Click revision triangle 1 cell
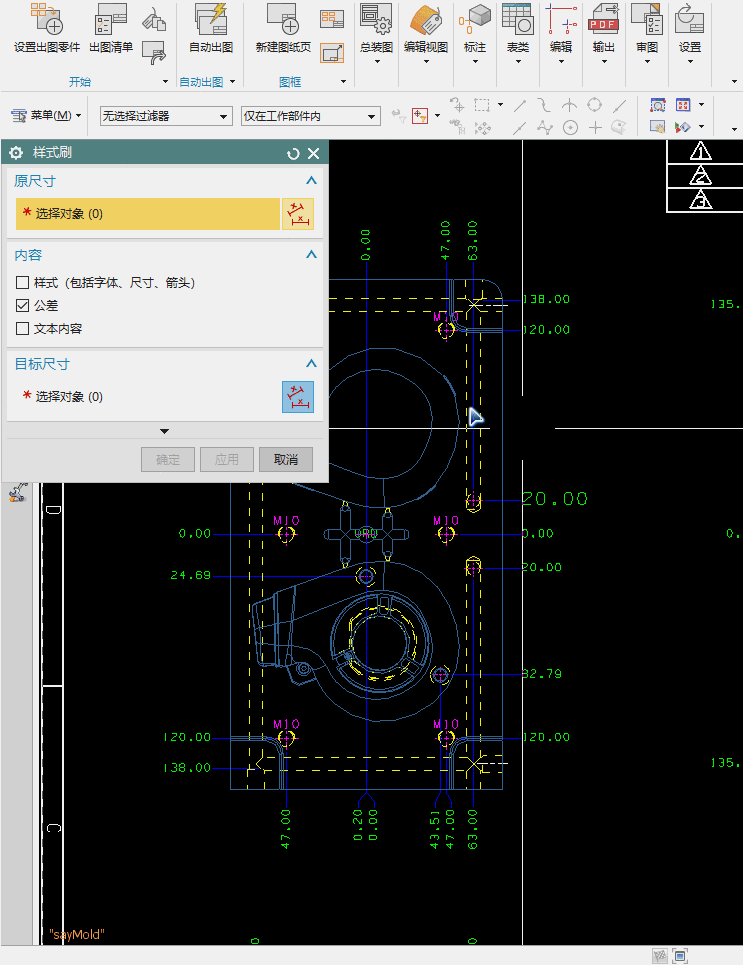This screenshot has width=743, height=965. tap(704, 151)
